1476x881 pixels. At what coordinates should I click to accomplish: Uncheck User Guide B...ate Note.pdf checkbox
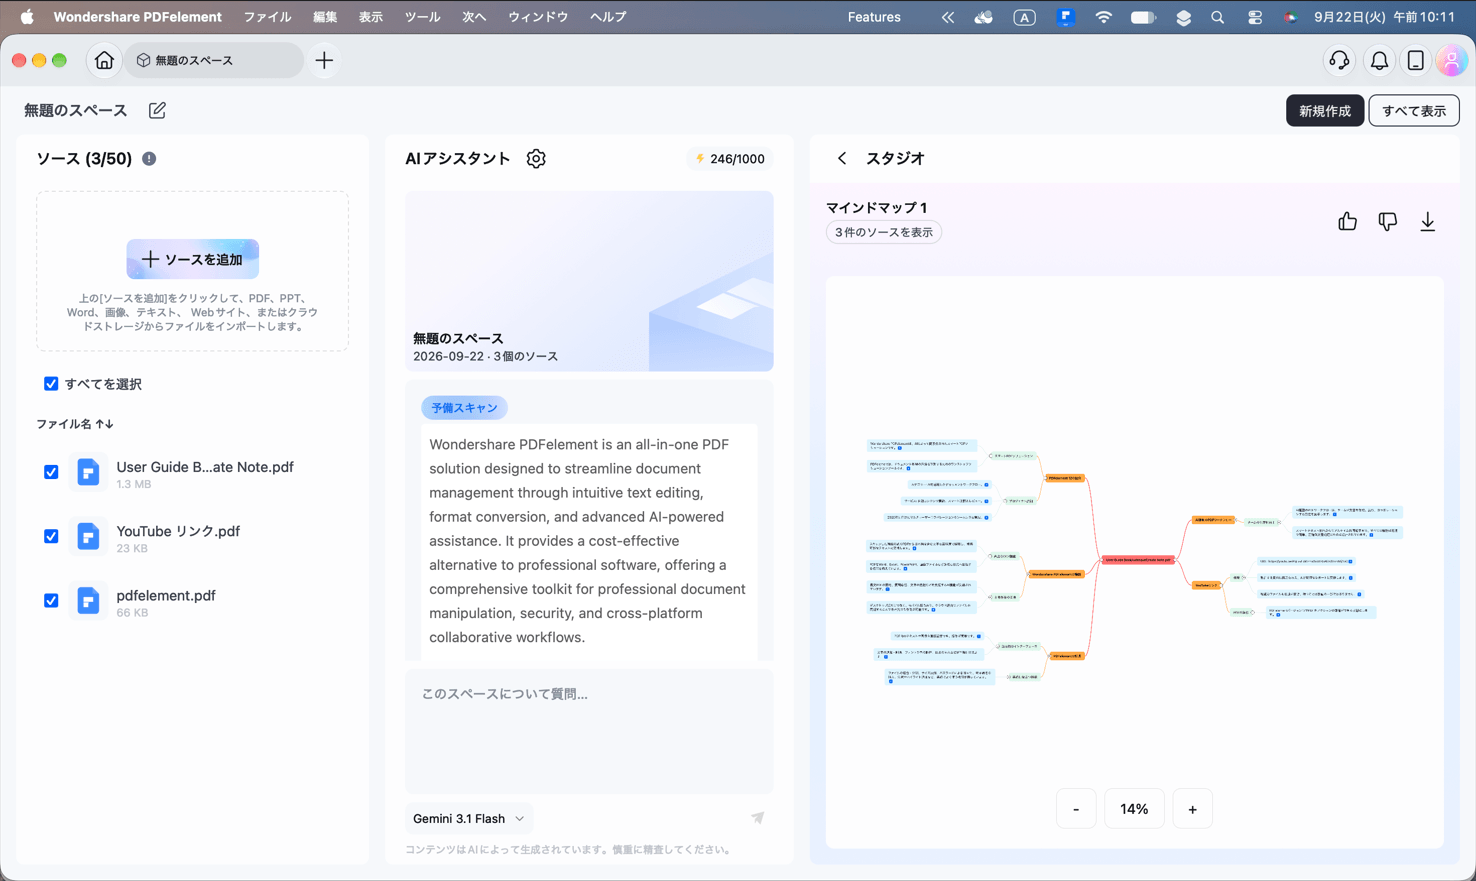51,472
